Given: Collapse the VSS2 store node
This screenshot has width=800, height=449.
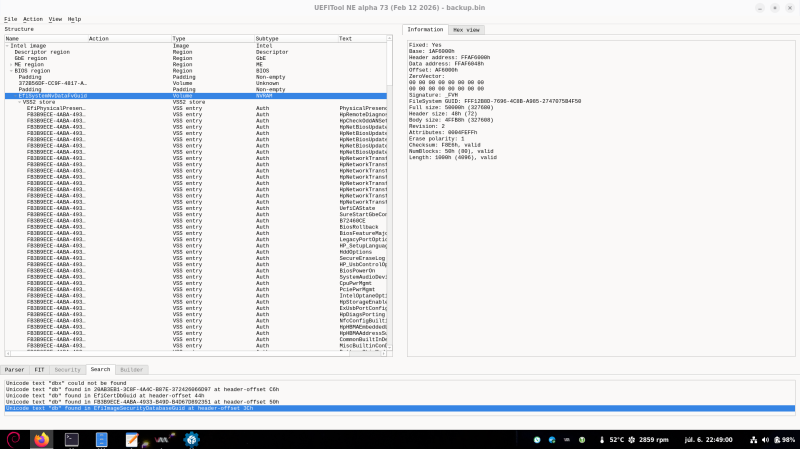Looking at the screenshot, I should tap(19, 102).
